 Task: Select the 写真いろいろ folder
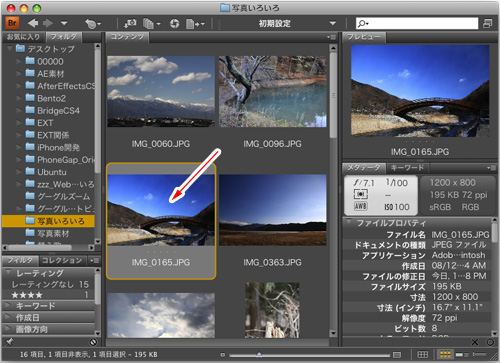(48, 221)
